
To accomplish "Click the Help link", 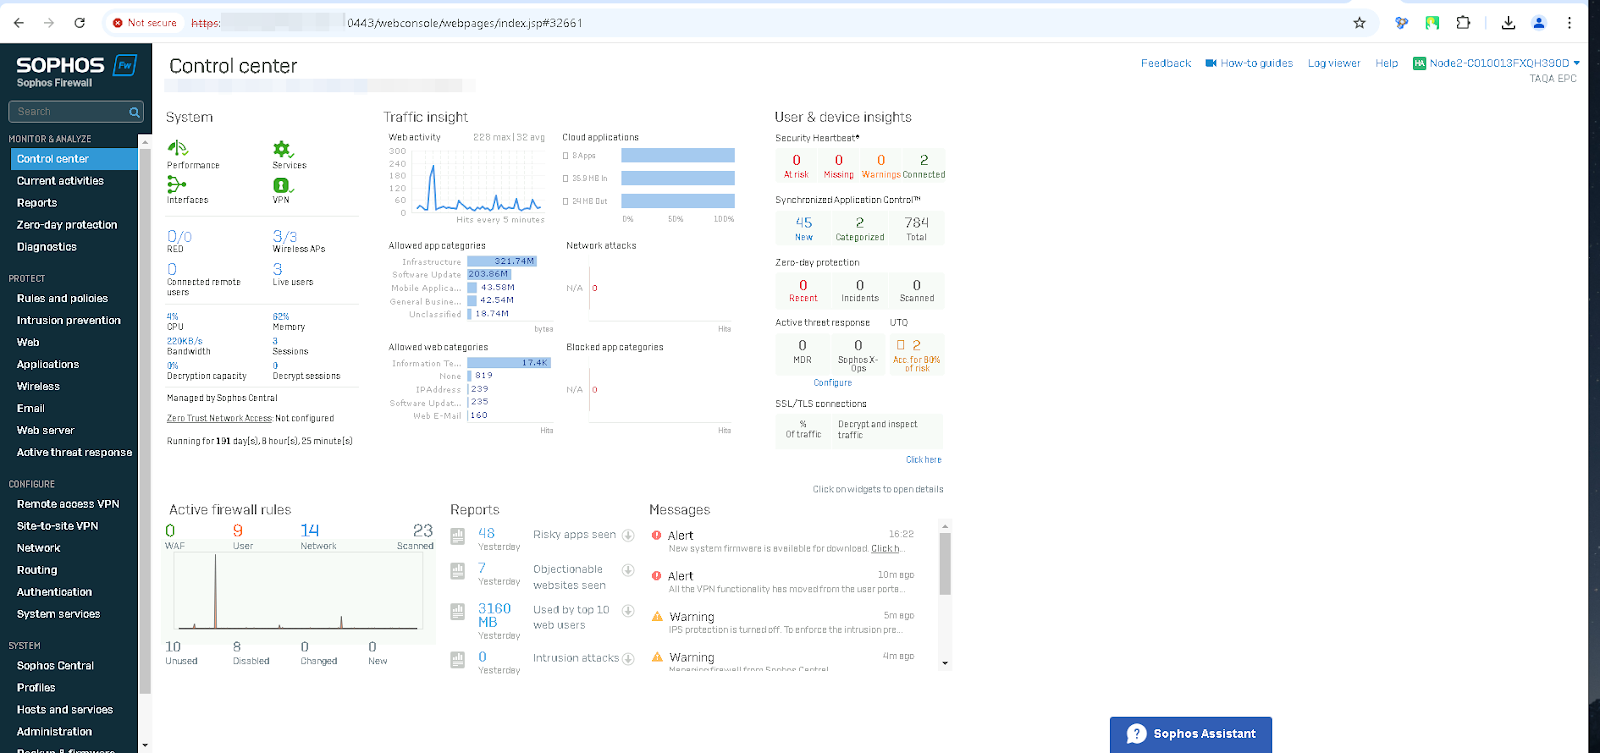I will (x=1386, y=63).
